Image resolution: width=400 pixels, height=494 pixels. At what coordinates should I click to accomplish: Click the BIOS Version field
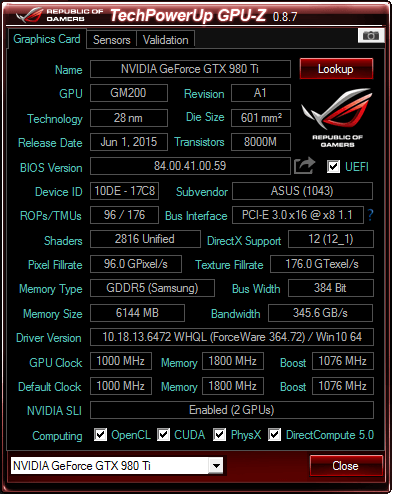coord(190,166)
